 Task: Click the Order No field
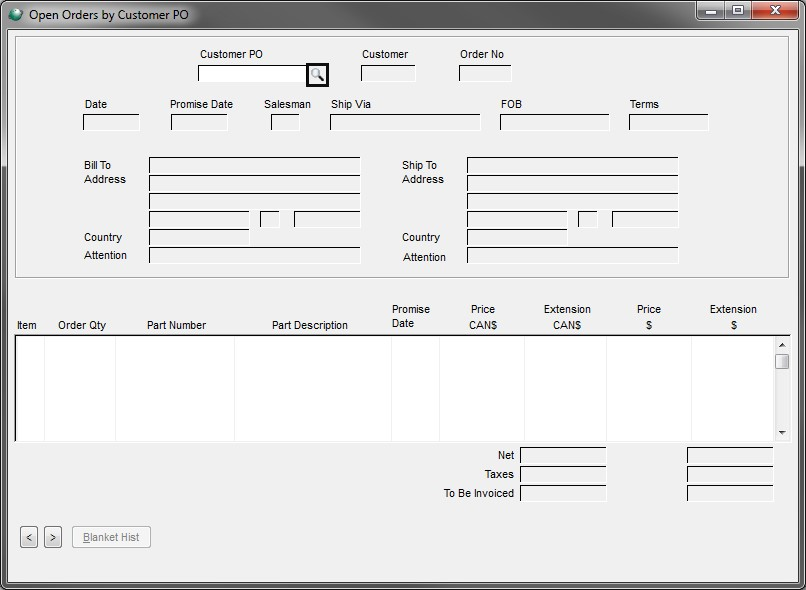coord(485,73)
